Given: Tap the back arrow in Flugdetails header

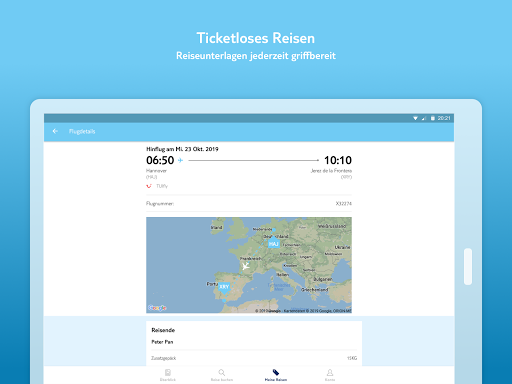Looking at the screenshot, I should [x=55, y=131].
